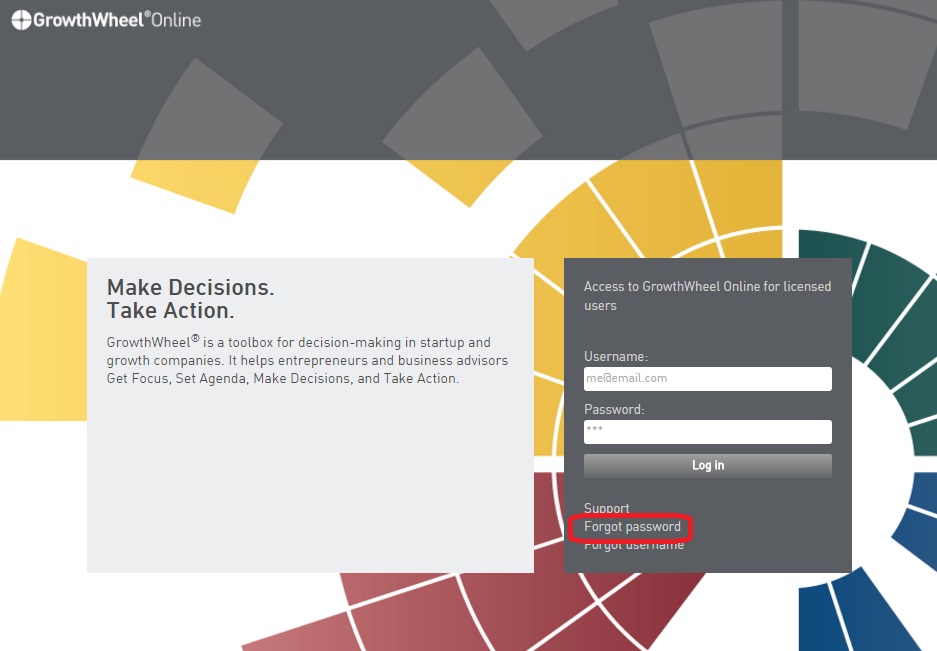Click 'Access to GrowthWheel Online for licensed users' text
Viewport: 937px width, 651px height.
click(708, 296)
